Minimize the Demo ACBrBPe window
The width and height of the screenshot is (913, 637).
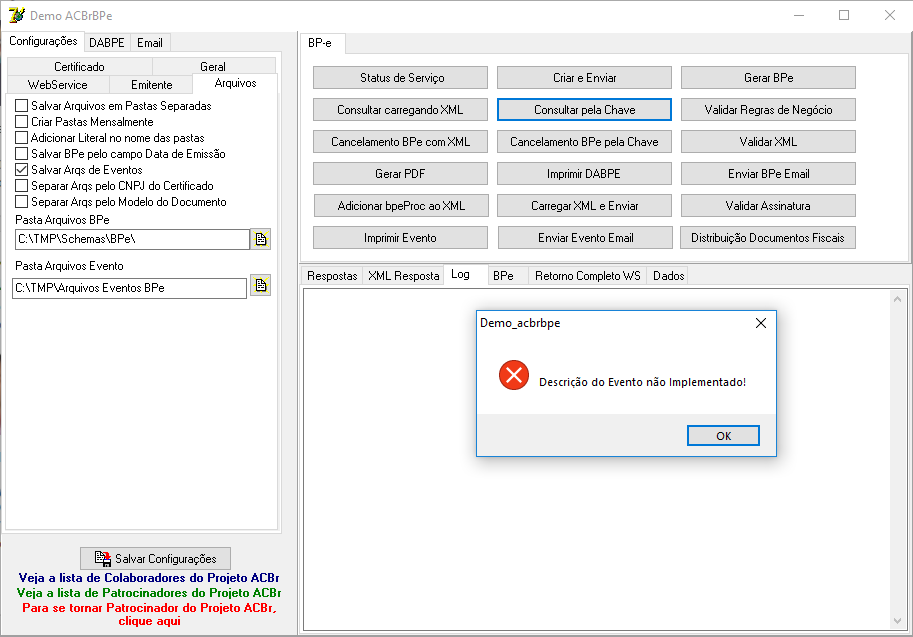click(799, 15)
